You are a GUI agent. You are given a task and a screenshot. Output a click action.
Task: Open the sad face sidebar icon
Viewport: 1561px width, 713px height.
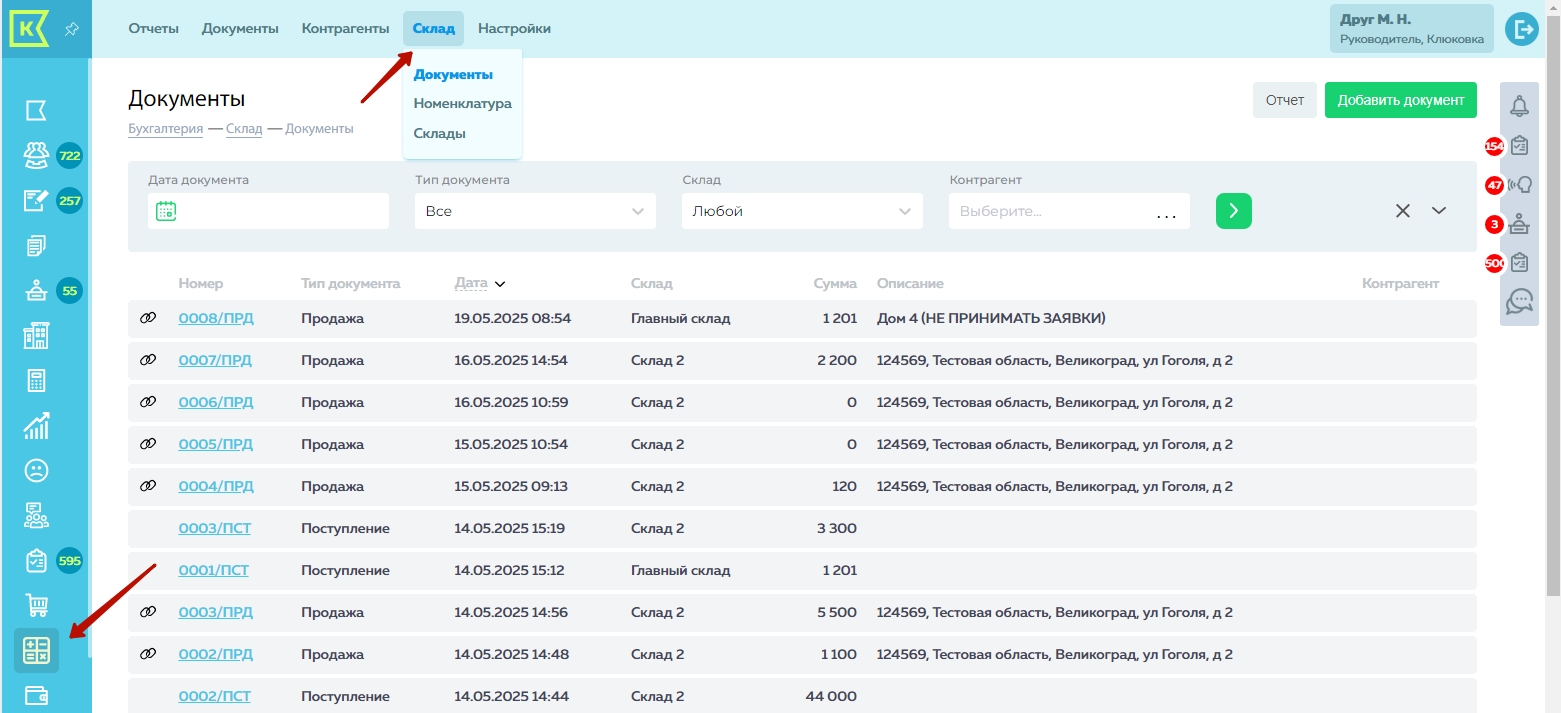tap(37, 470)
